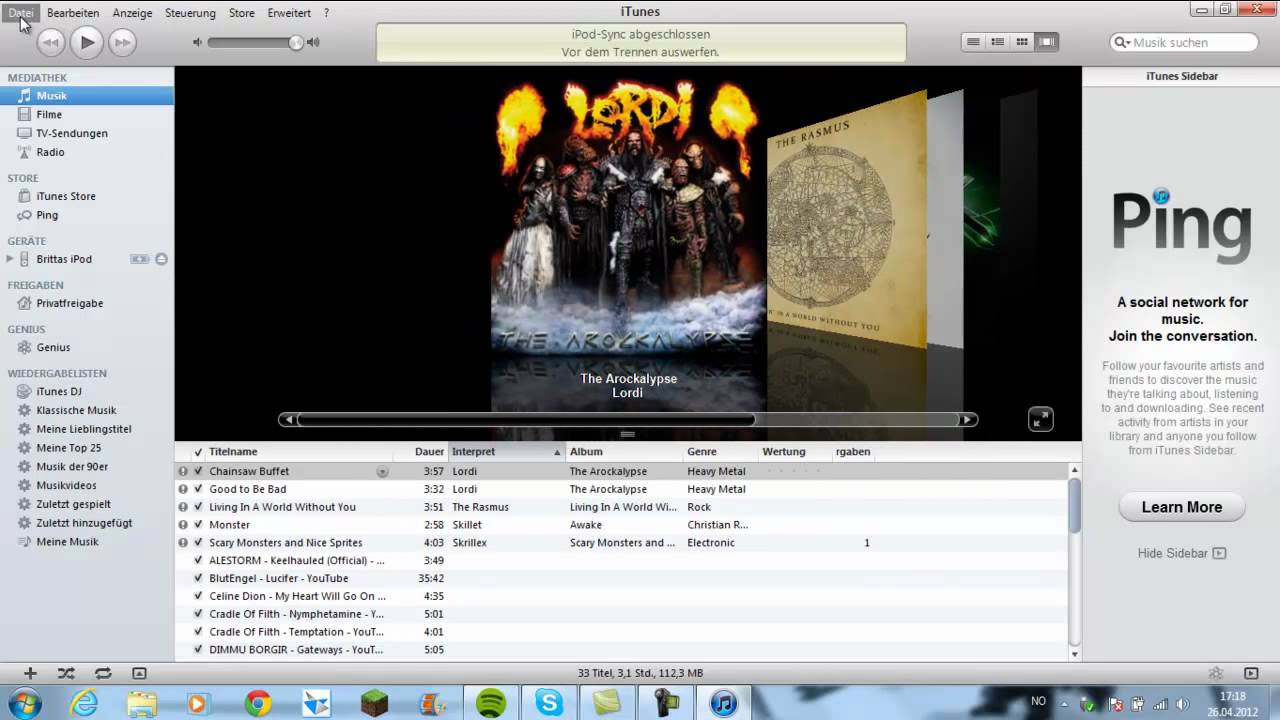Show hidden system tray icons

pos(1066,703)
